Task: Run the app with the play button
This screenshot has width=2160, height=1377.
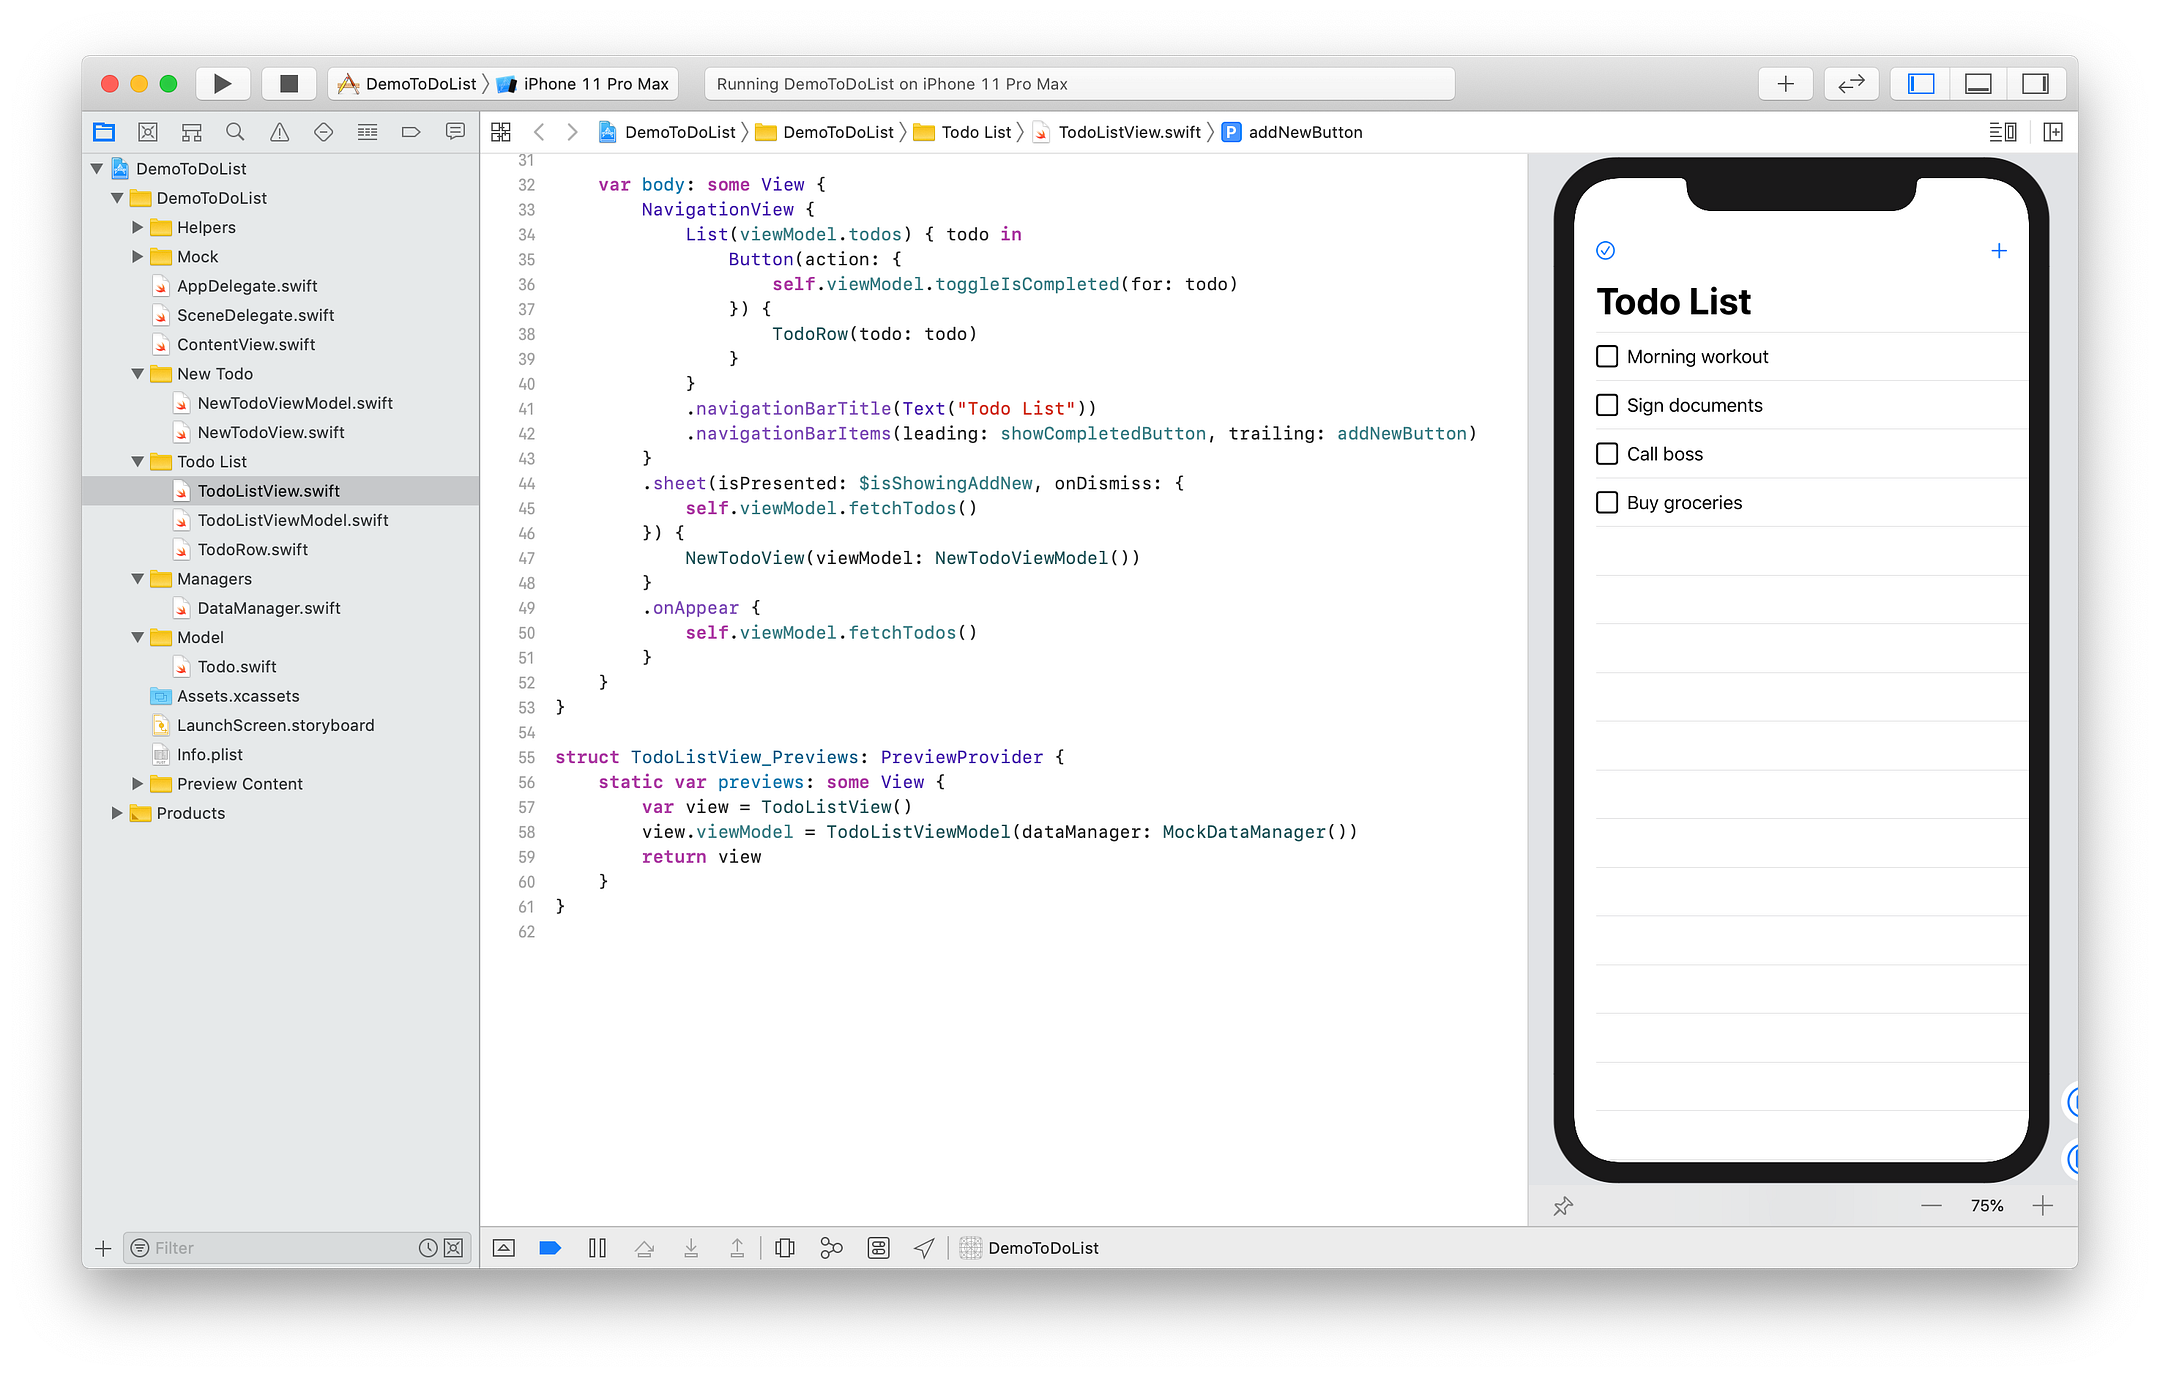Action: (222, 83)
